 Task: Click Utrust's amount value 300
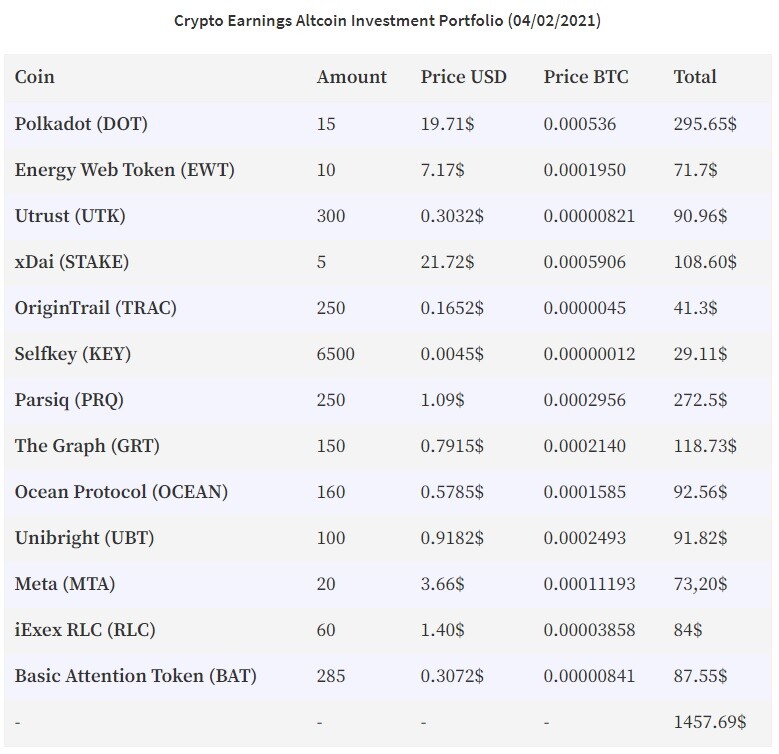(331, 216)
